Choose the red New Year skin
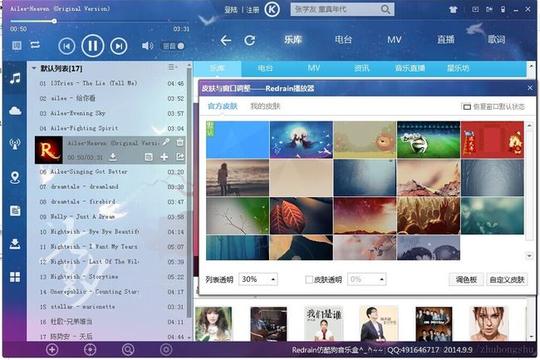 click(492, 140)
